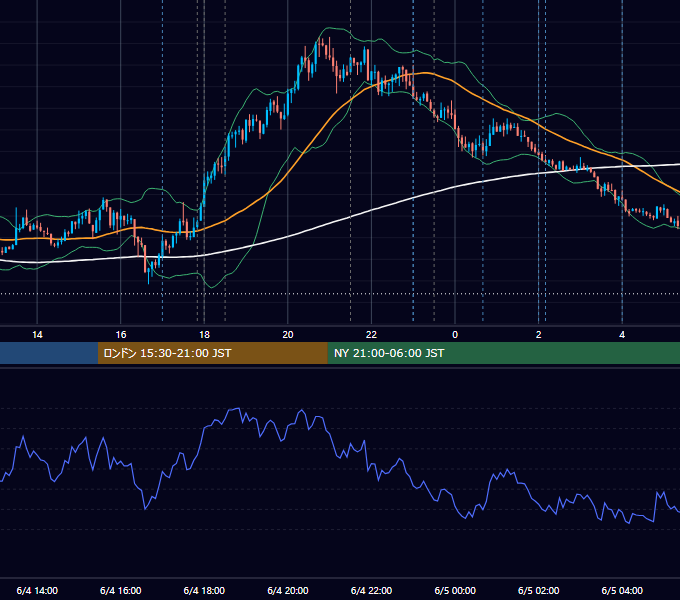Click the 6/4 22:00 date label
The height and width of the screenshot is (600, 680).
coord(371,590)
